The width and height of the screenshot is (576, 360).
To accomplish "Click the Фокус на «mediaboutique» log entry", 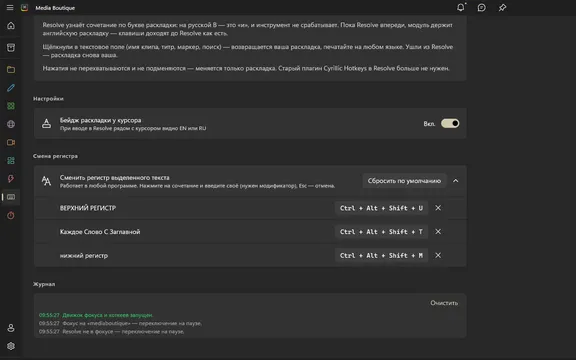I will pyautogui.click(x=120, y=323).
